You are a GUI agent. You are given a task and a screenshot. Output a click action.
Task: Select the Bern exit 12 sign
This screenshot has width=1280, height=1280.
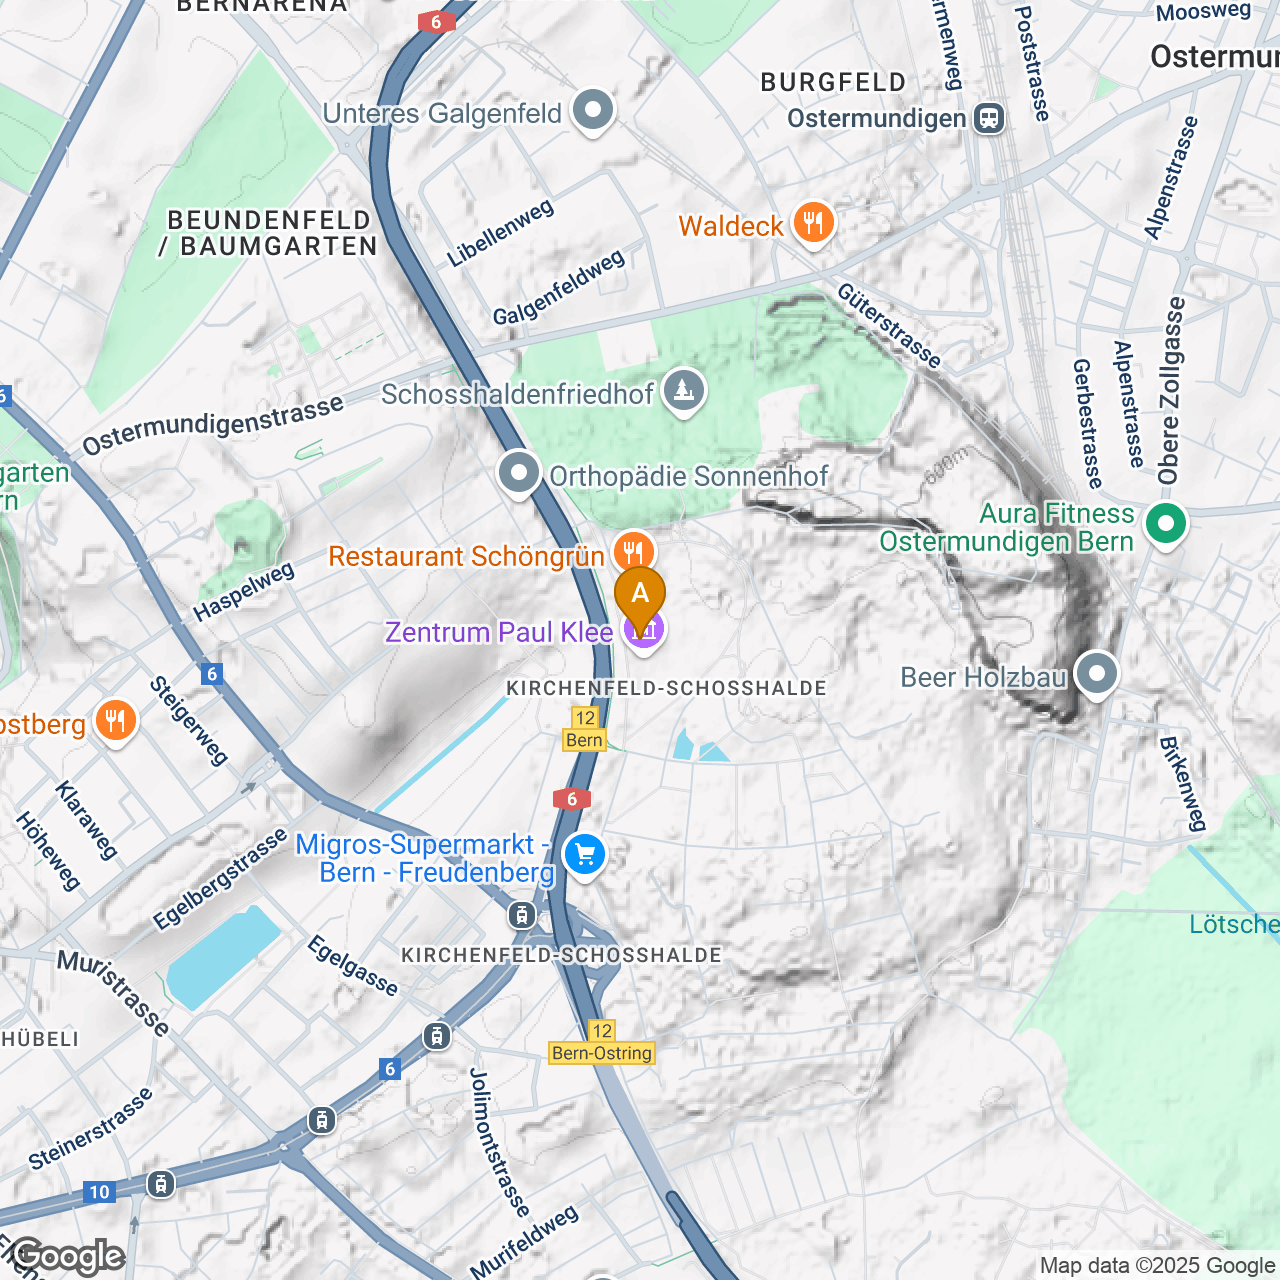[x=585, y=729]
